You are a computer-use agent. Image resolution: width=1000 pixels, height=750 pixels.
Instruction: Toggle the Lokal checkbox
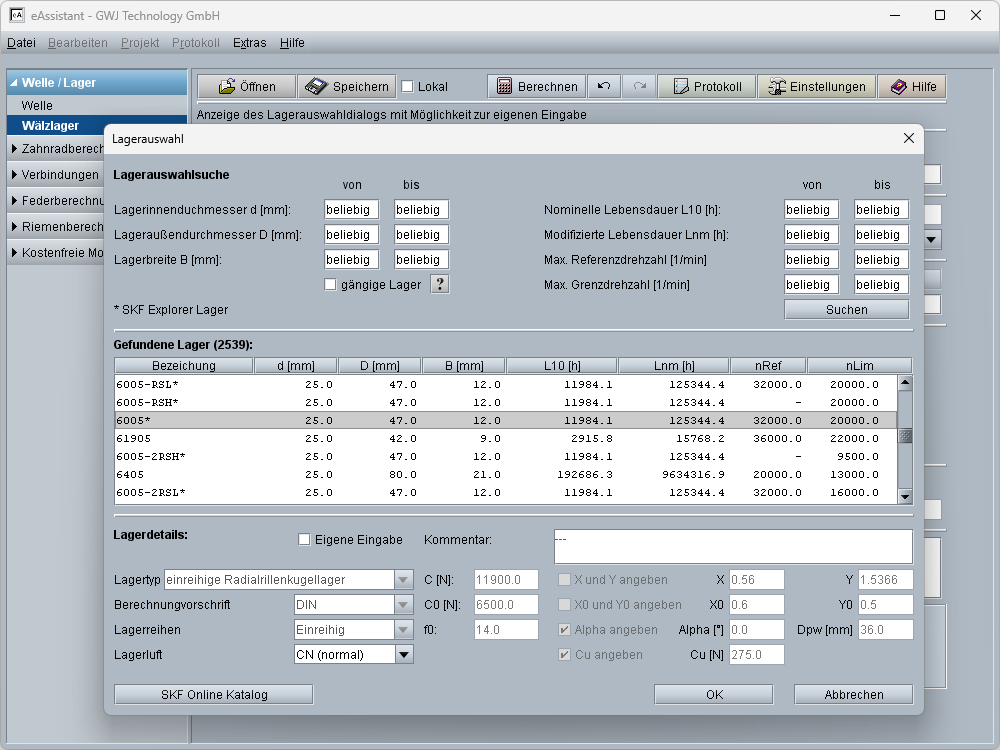pos(407,87)
